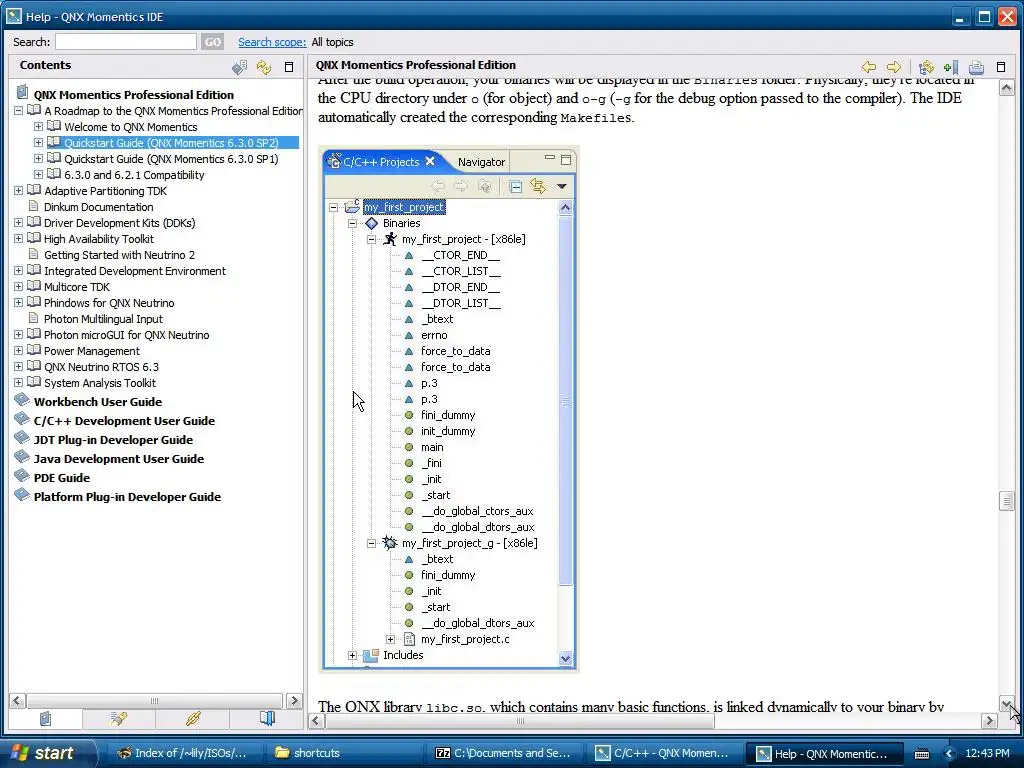The image size is (1024, 768).
Task: Open Dinkum Documentation topic
Action: tap(99, 206)
